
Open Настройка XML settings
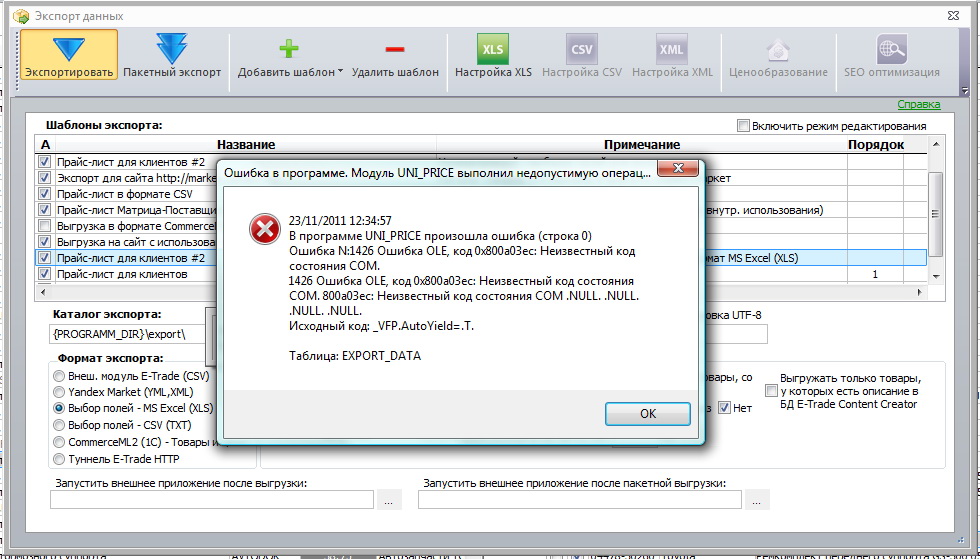click(672, 54)
